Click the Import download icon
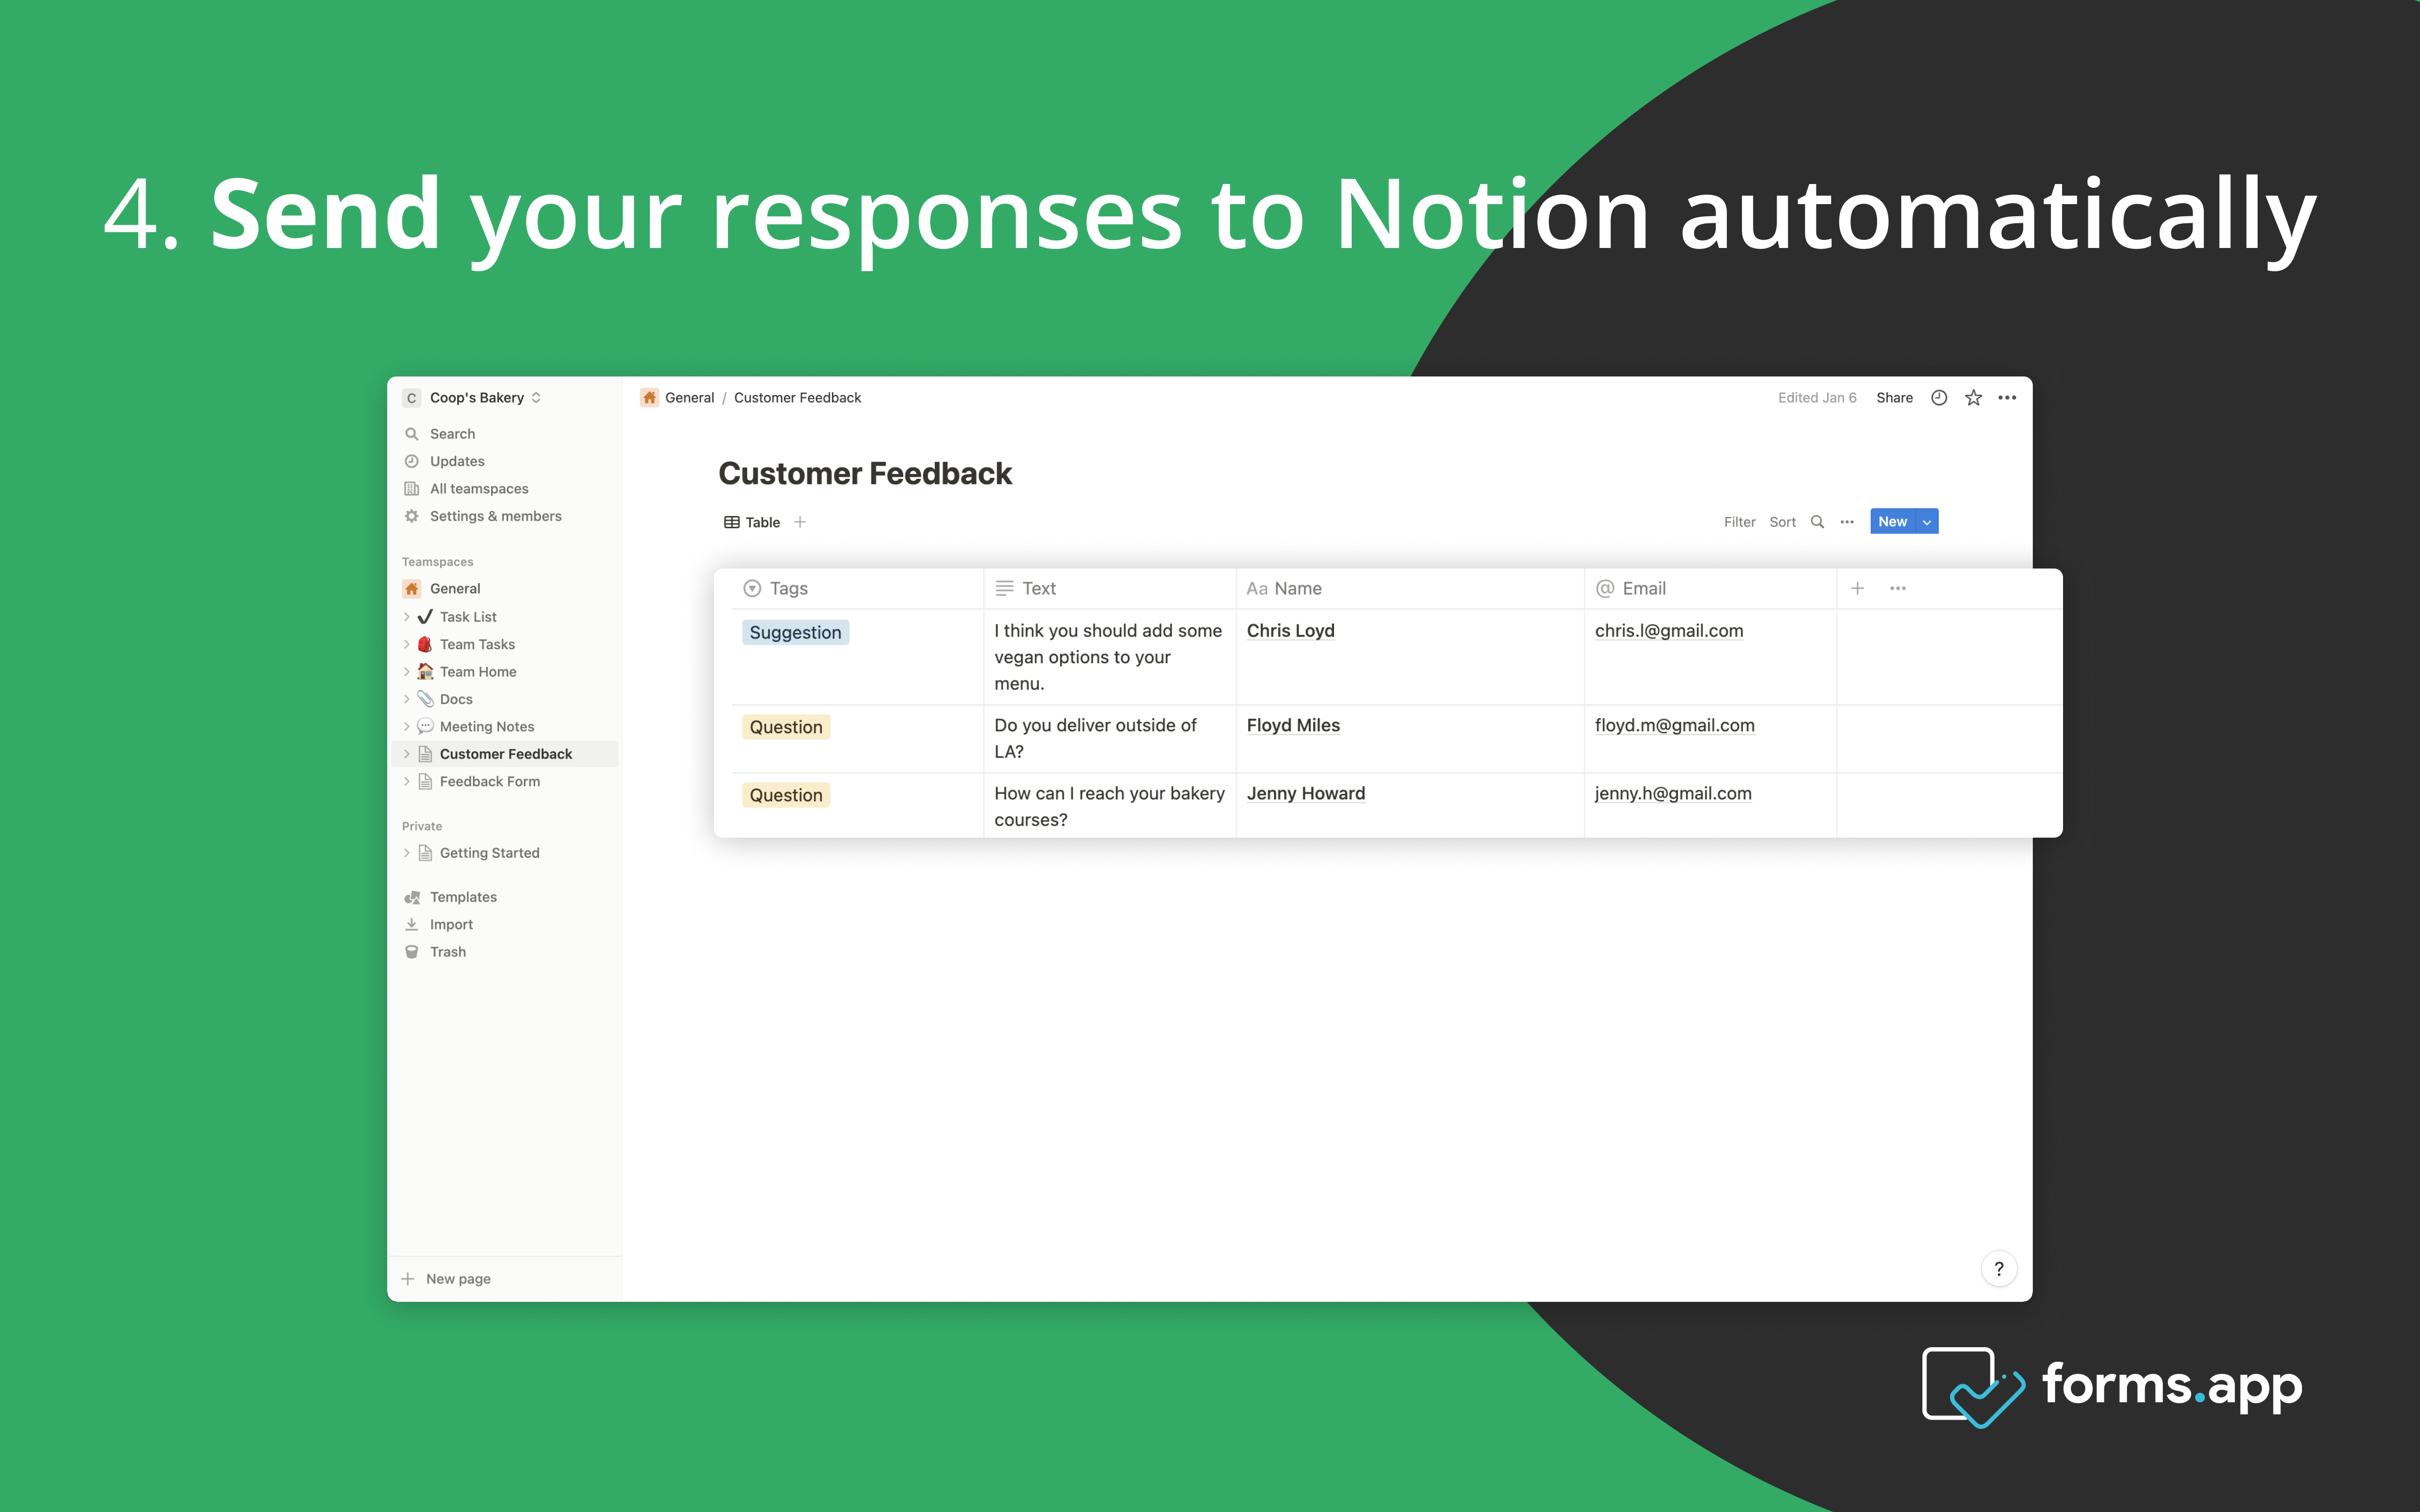This screenshot has width=2420, height=1512. coord(411,924)
